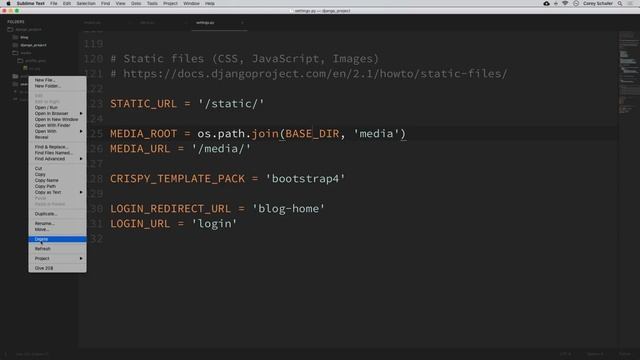640x360 pixels.
Task: Select Rename… in the context menu
Action: [x=57, y=223]
